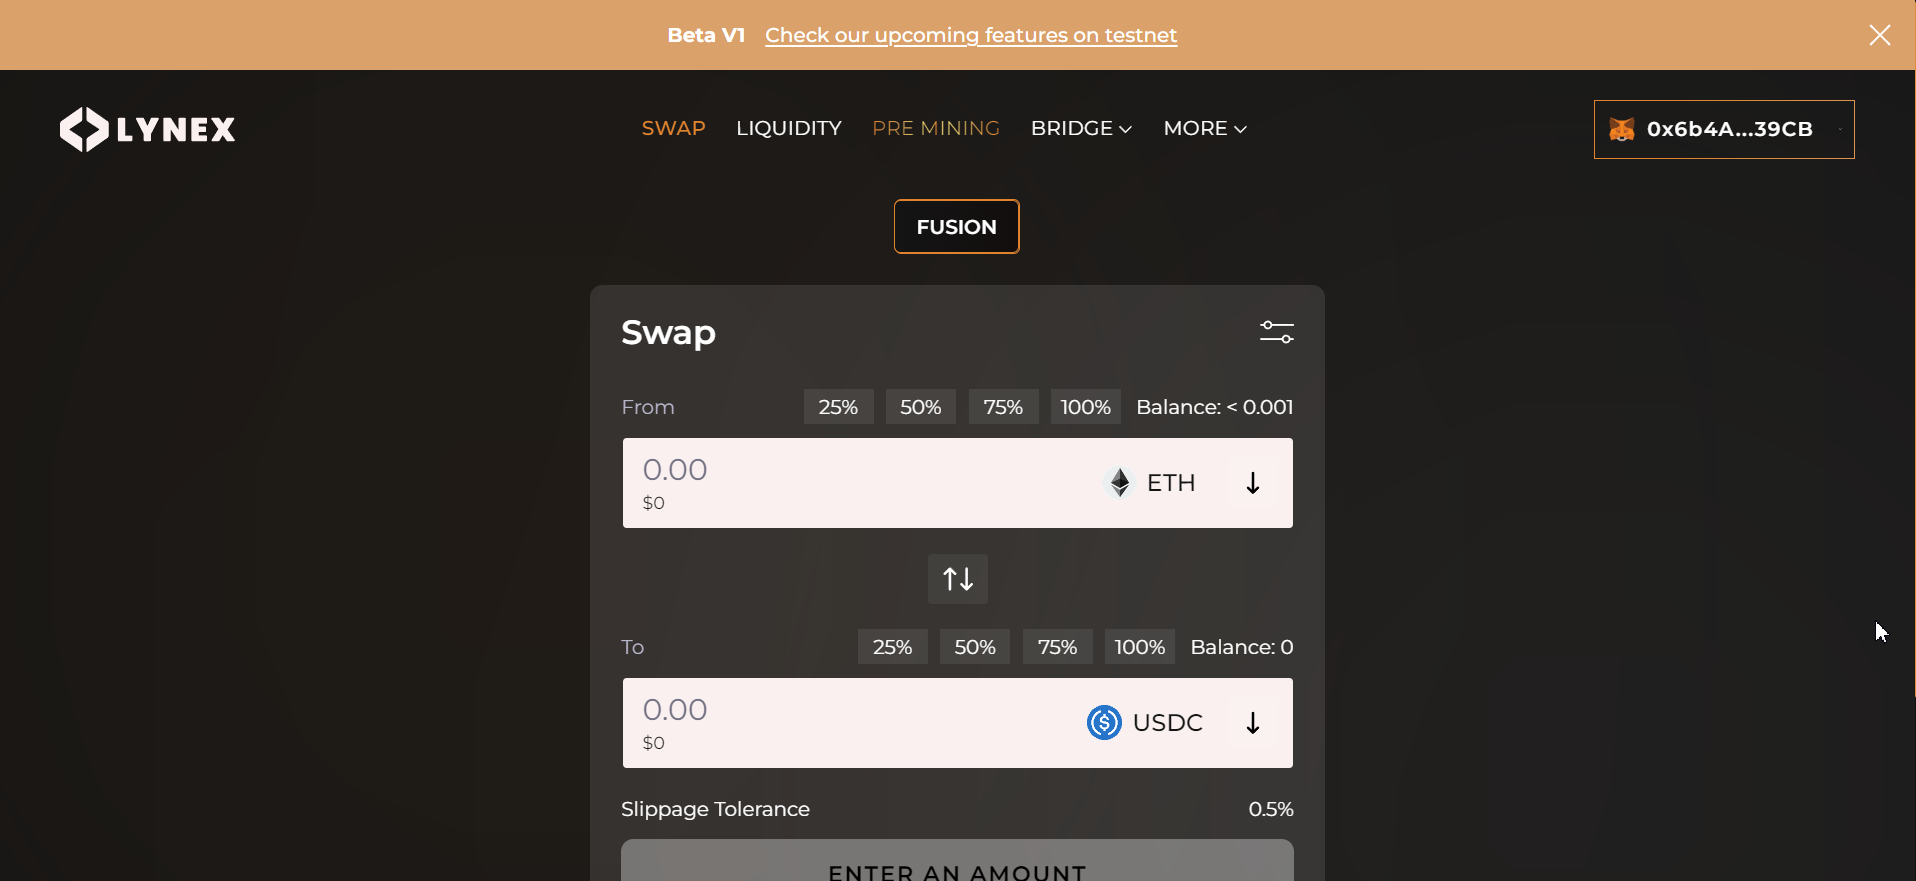
Task: Select 100% of From balance
Action: pyautogui.click(x=1085, y=407)
